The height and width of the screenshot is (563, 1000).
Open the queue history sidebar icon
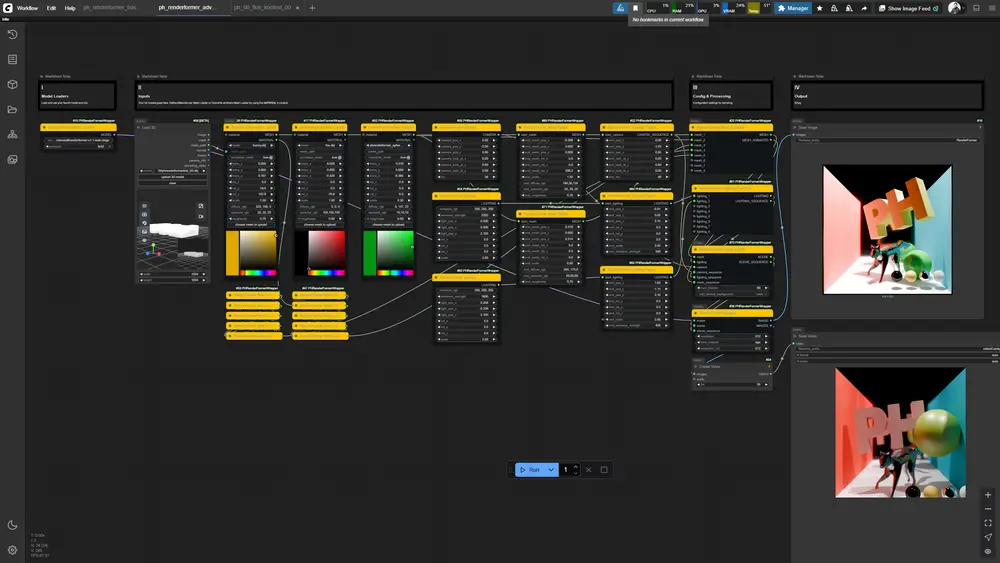coord(12,34)
